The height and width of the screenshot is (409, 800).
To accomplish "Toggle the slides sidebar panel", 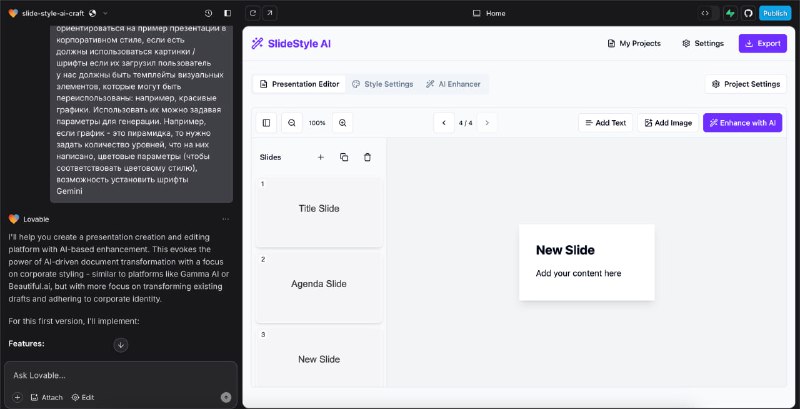I will tap(266, 123).
